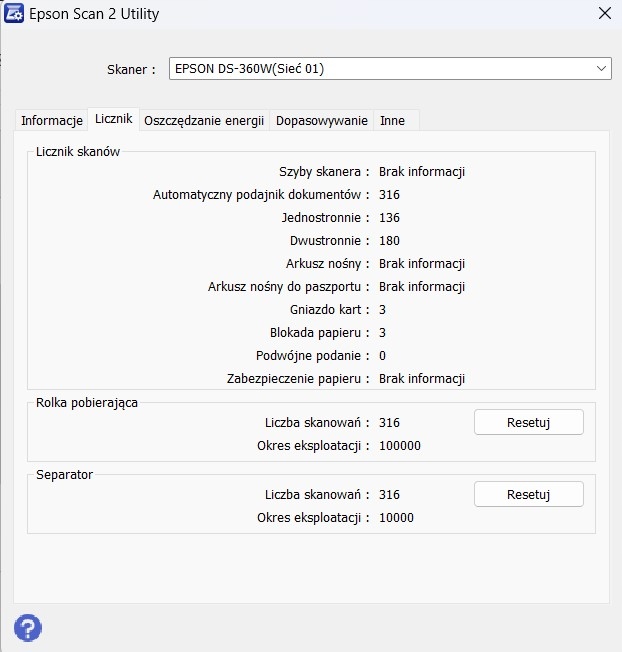
Task: Click the Jednostronnie value 136
Action: (389, 217)
